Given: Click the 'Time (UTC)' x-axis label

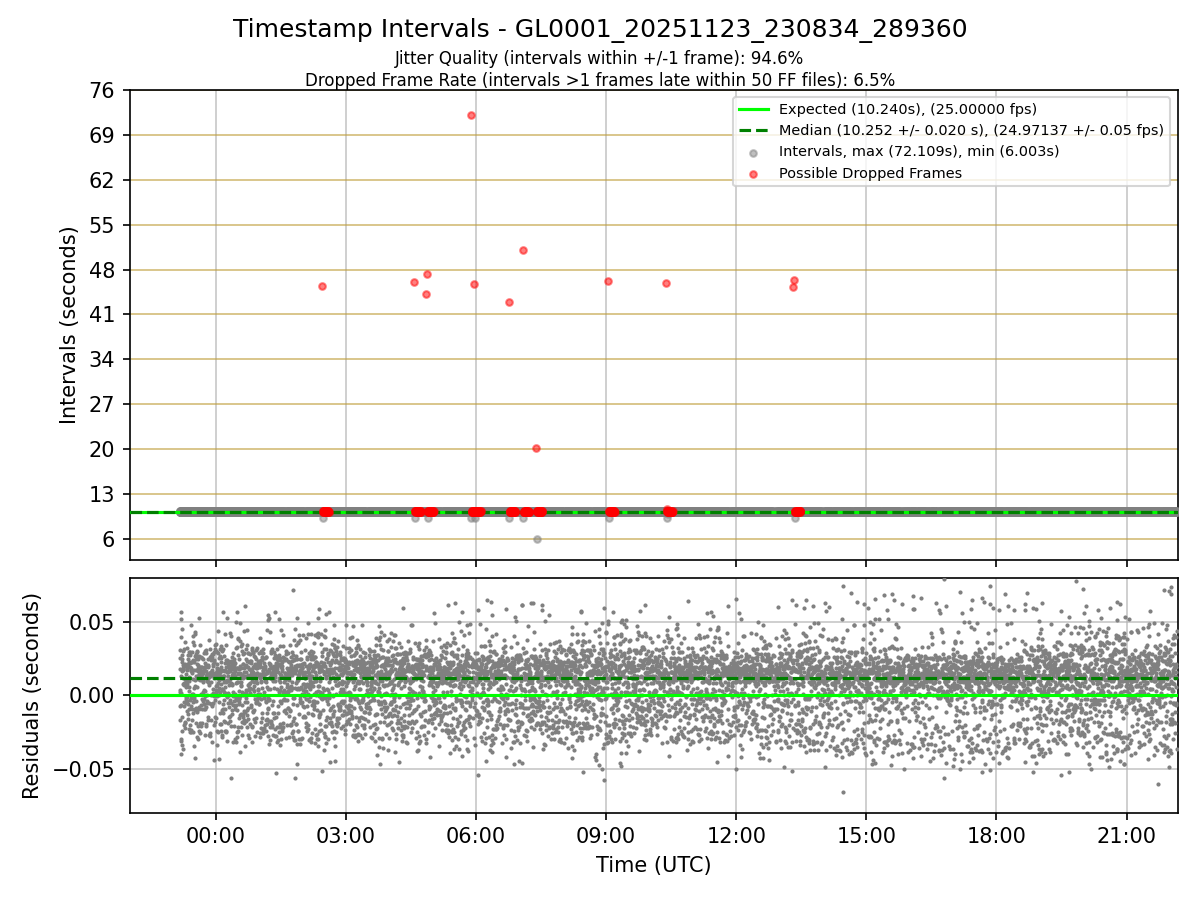Looking at the screenshot, I should [x=654, y=865].
